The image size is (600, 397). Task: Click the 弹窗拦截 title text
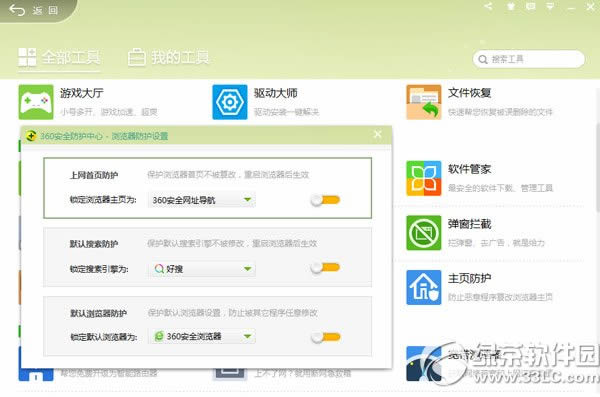(470, 224)
